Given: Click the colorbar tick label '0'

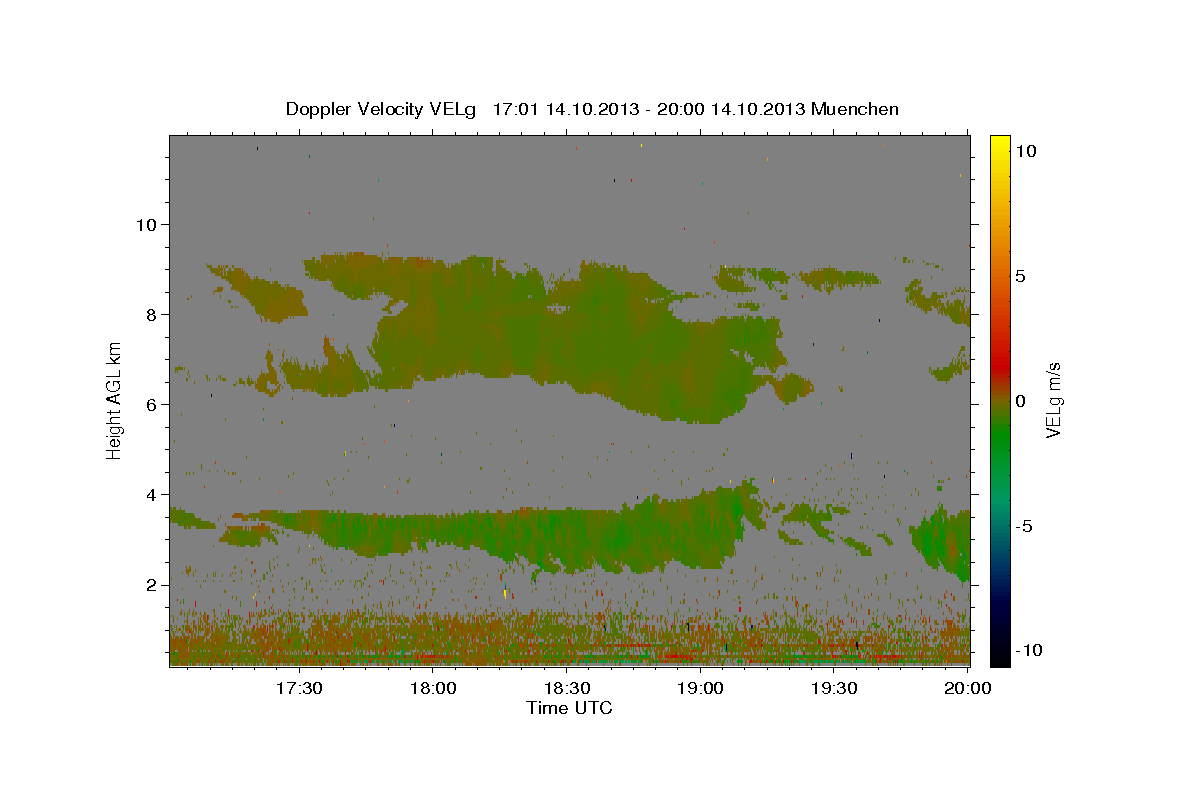Looking at the screenshot, I should 1020,401.
